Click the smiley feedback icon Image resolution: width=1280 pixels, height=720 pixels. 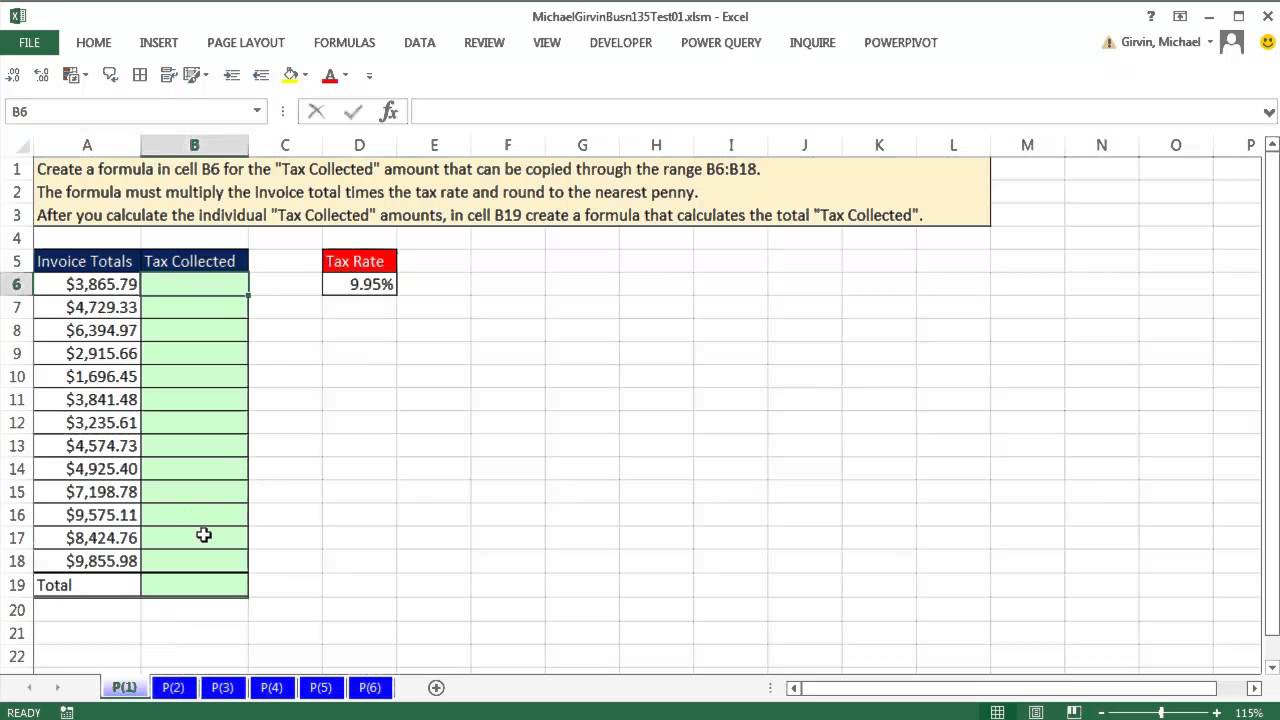[x=1267, y=42]
